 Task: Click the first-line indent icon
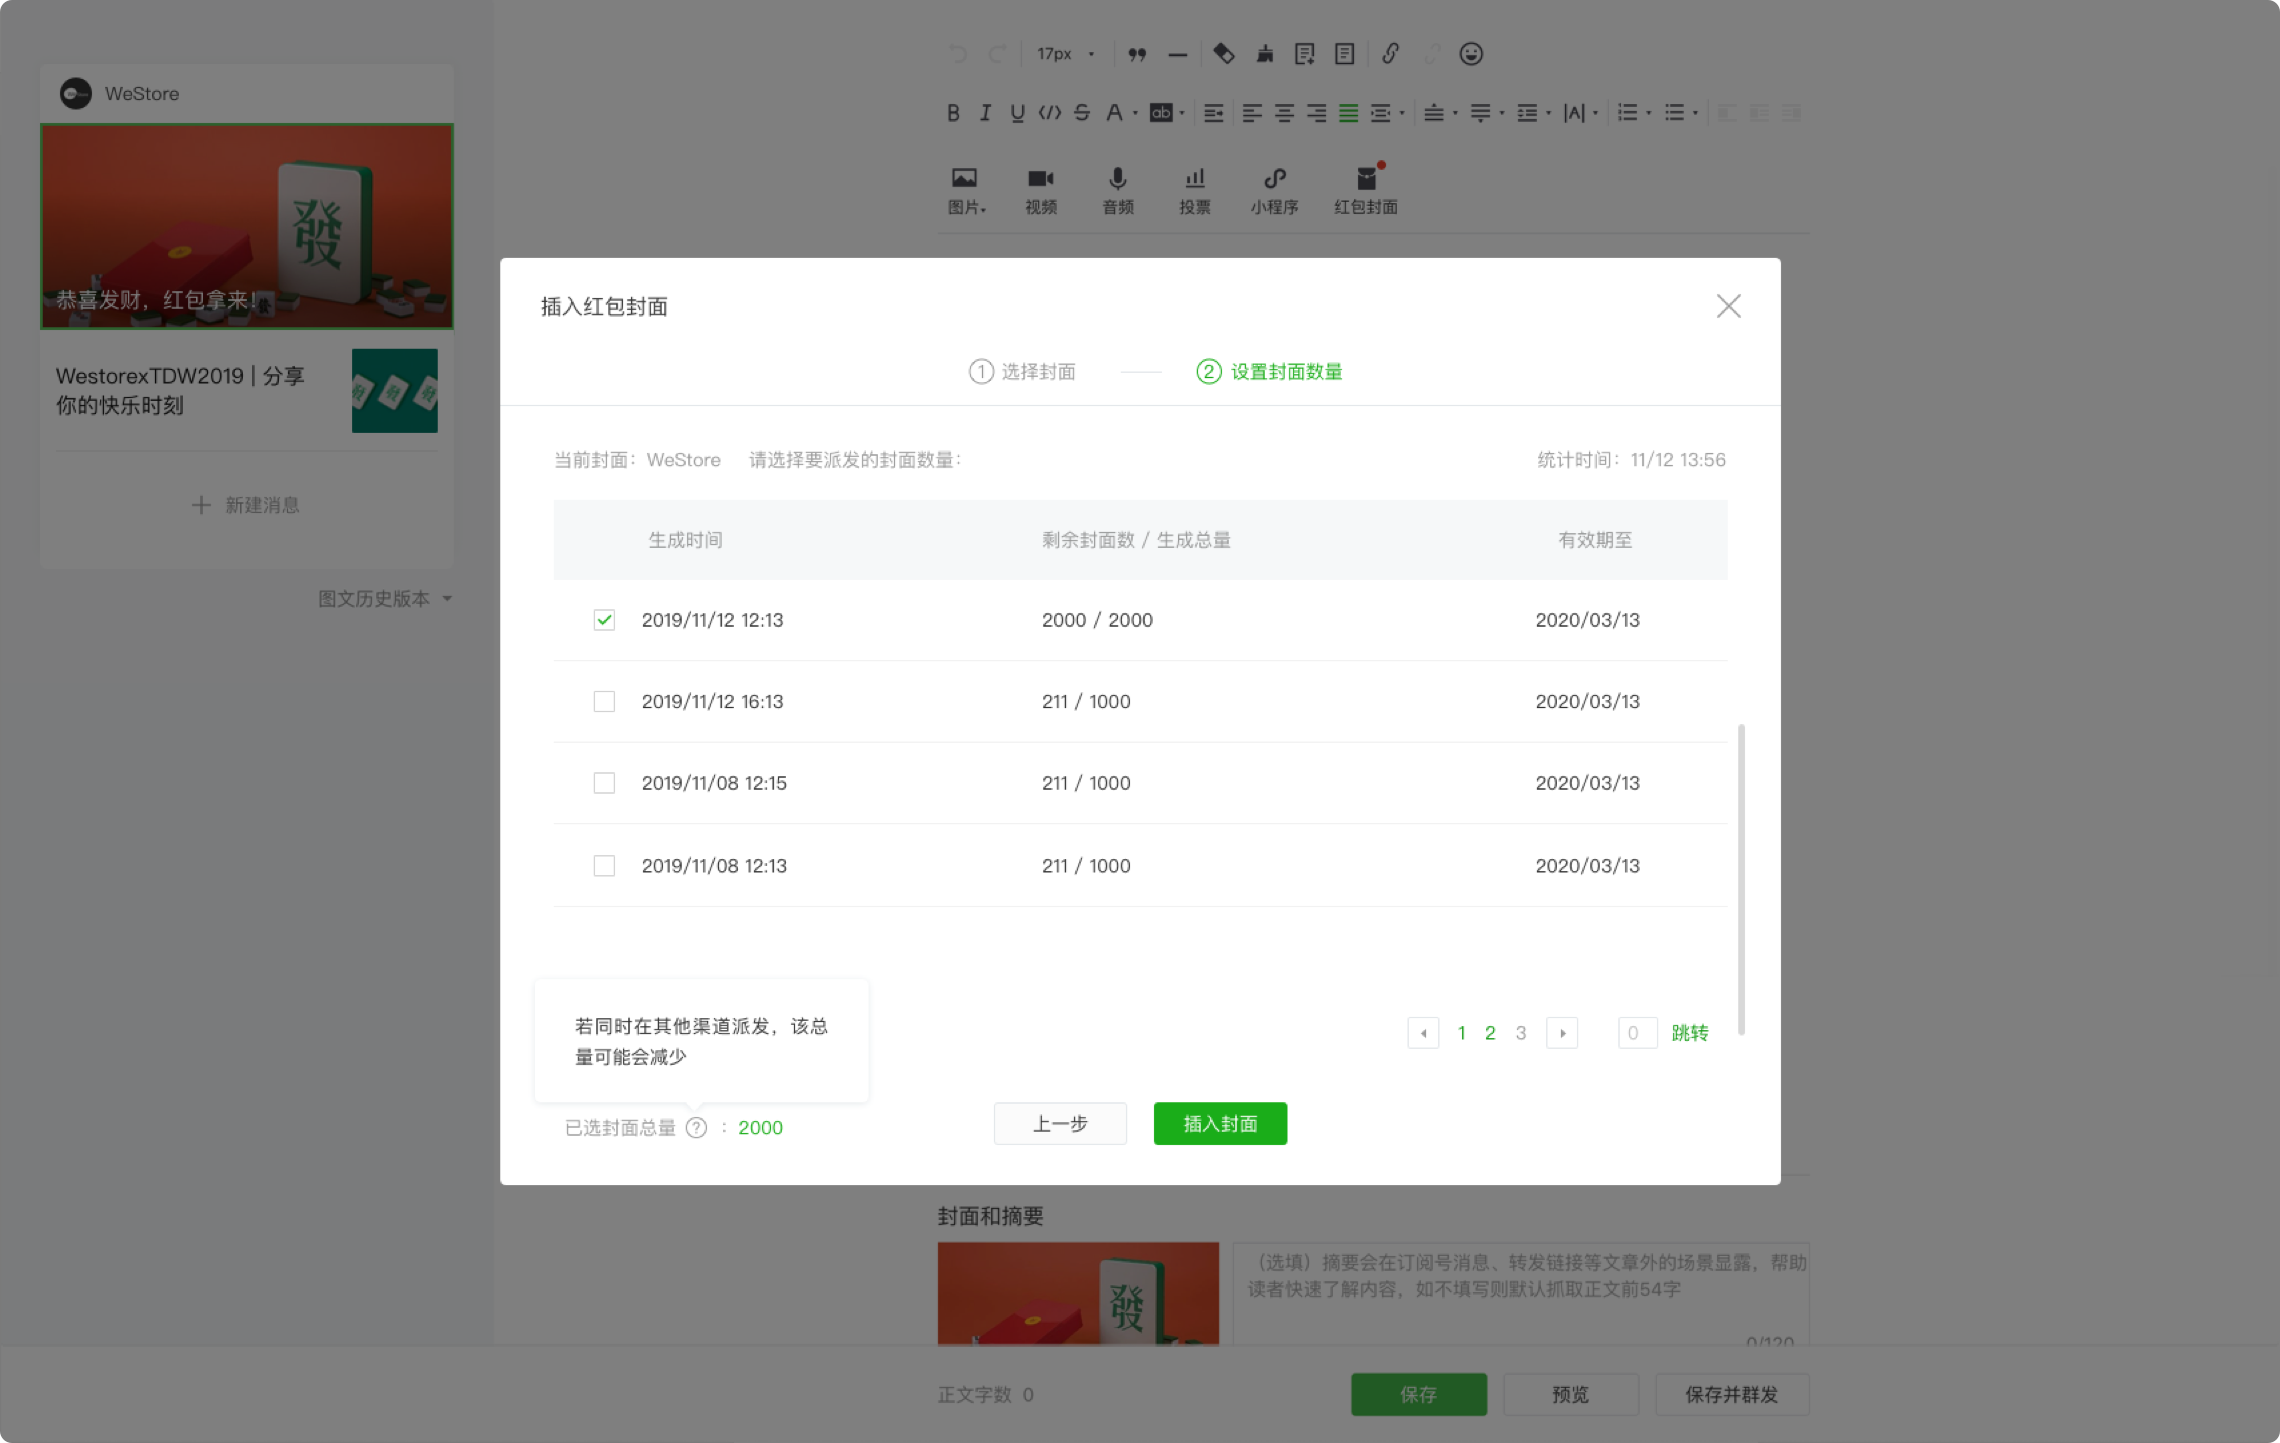click(1213, 113)
